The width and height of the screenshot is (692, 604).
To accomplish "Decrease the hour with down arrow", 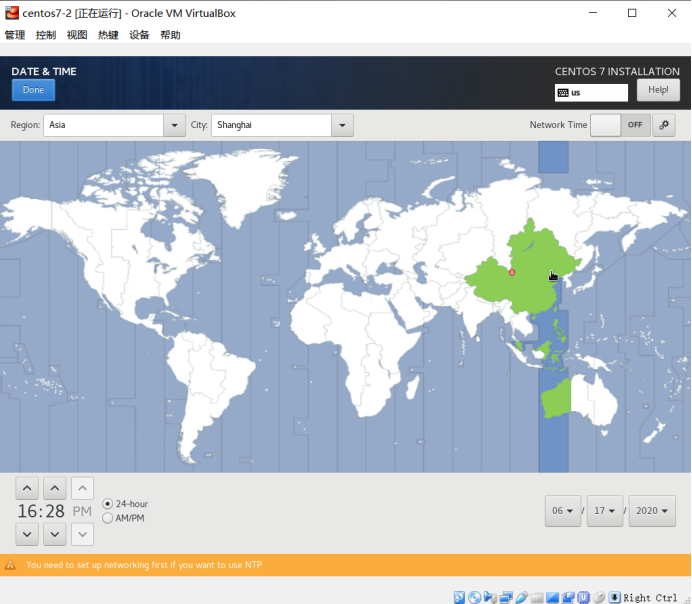I will tap(27, 534).
